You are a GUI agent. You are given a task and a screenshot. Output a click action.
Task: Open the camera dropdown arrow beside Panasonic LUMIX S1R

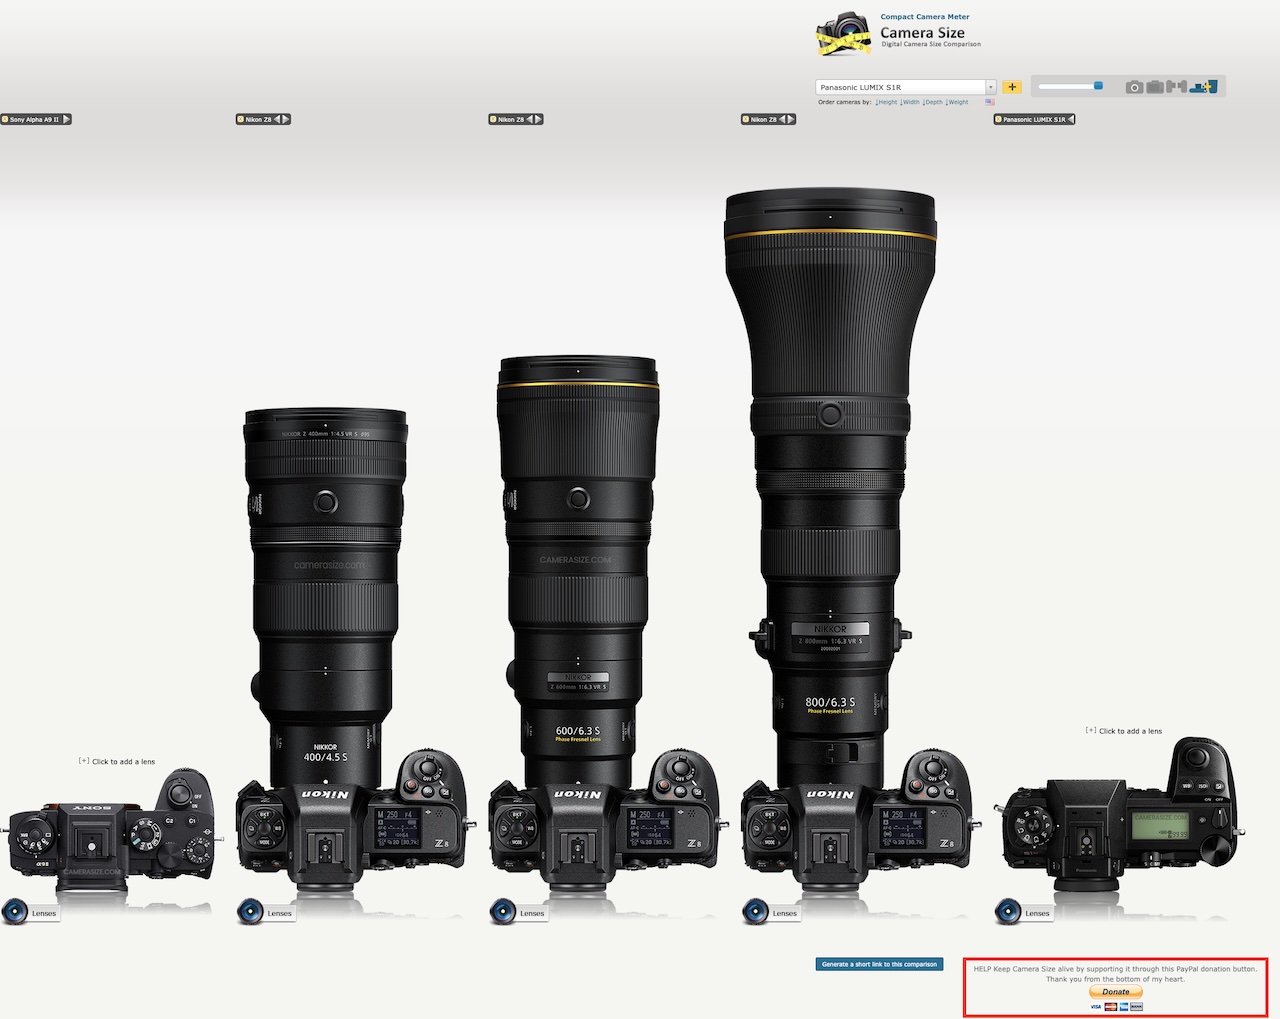point(991,87)
